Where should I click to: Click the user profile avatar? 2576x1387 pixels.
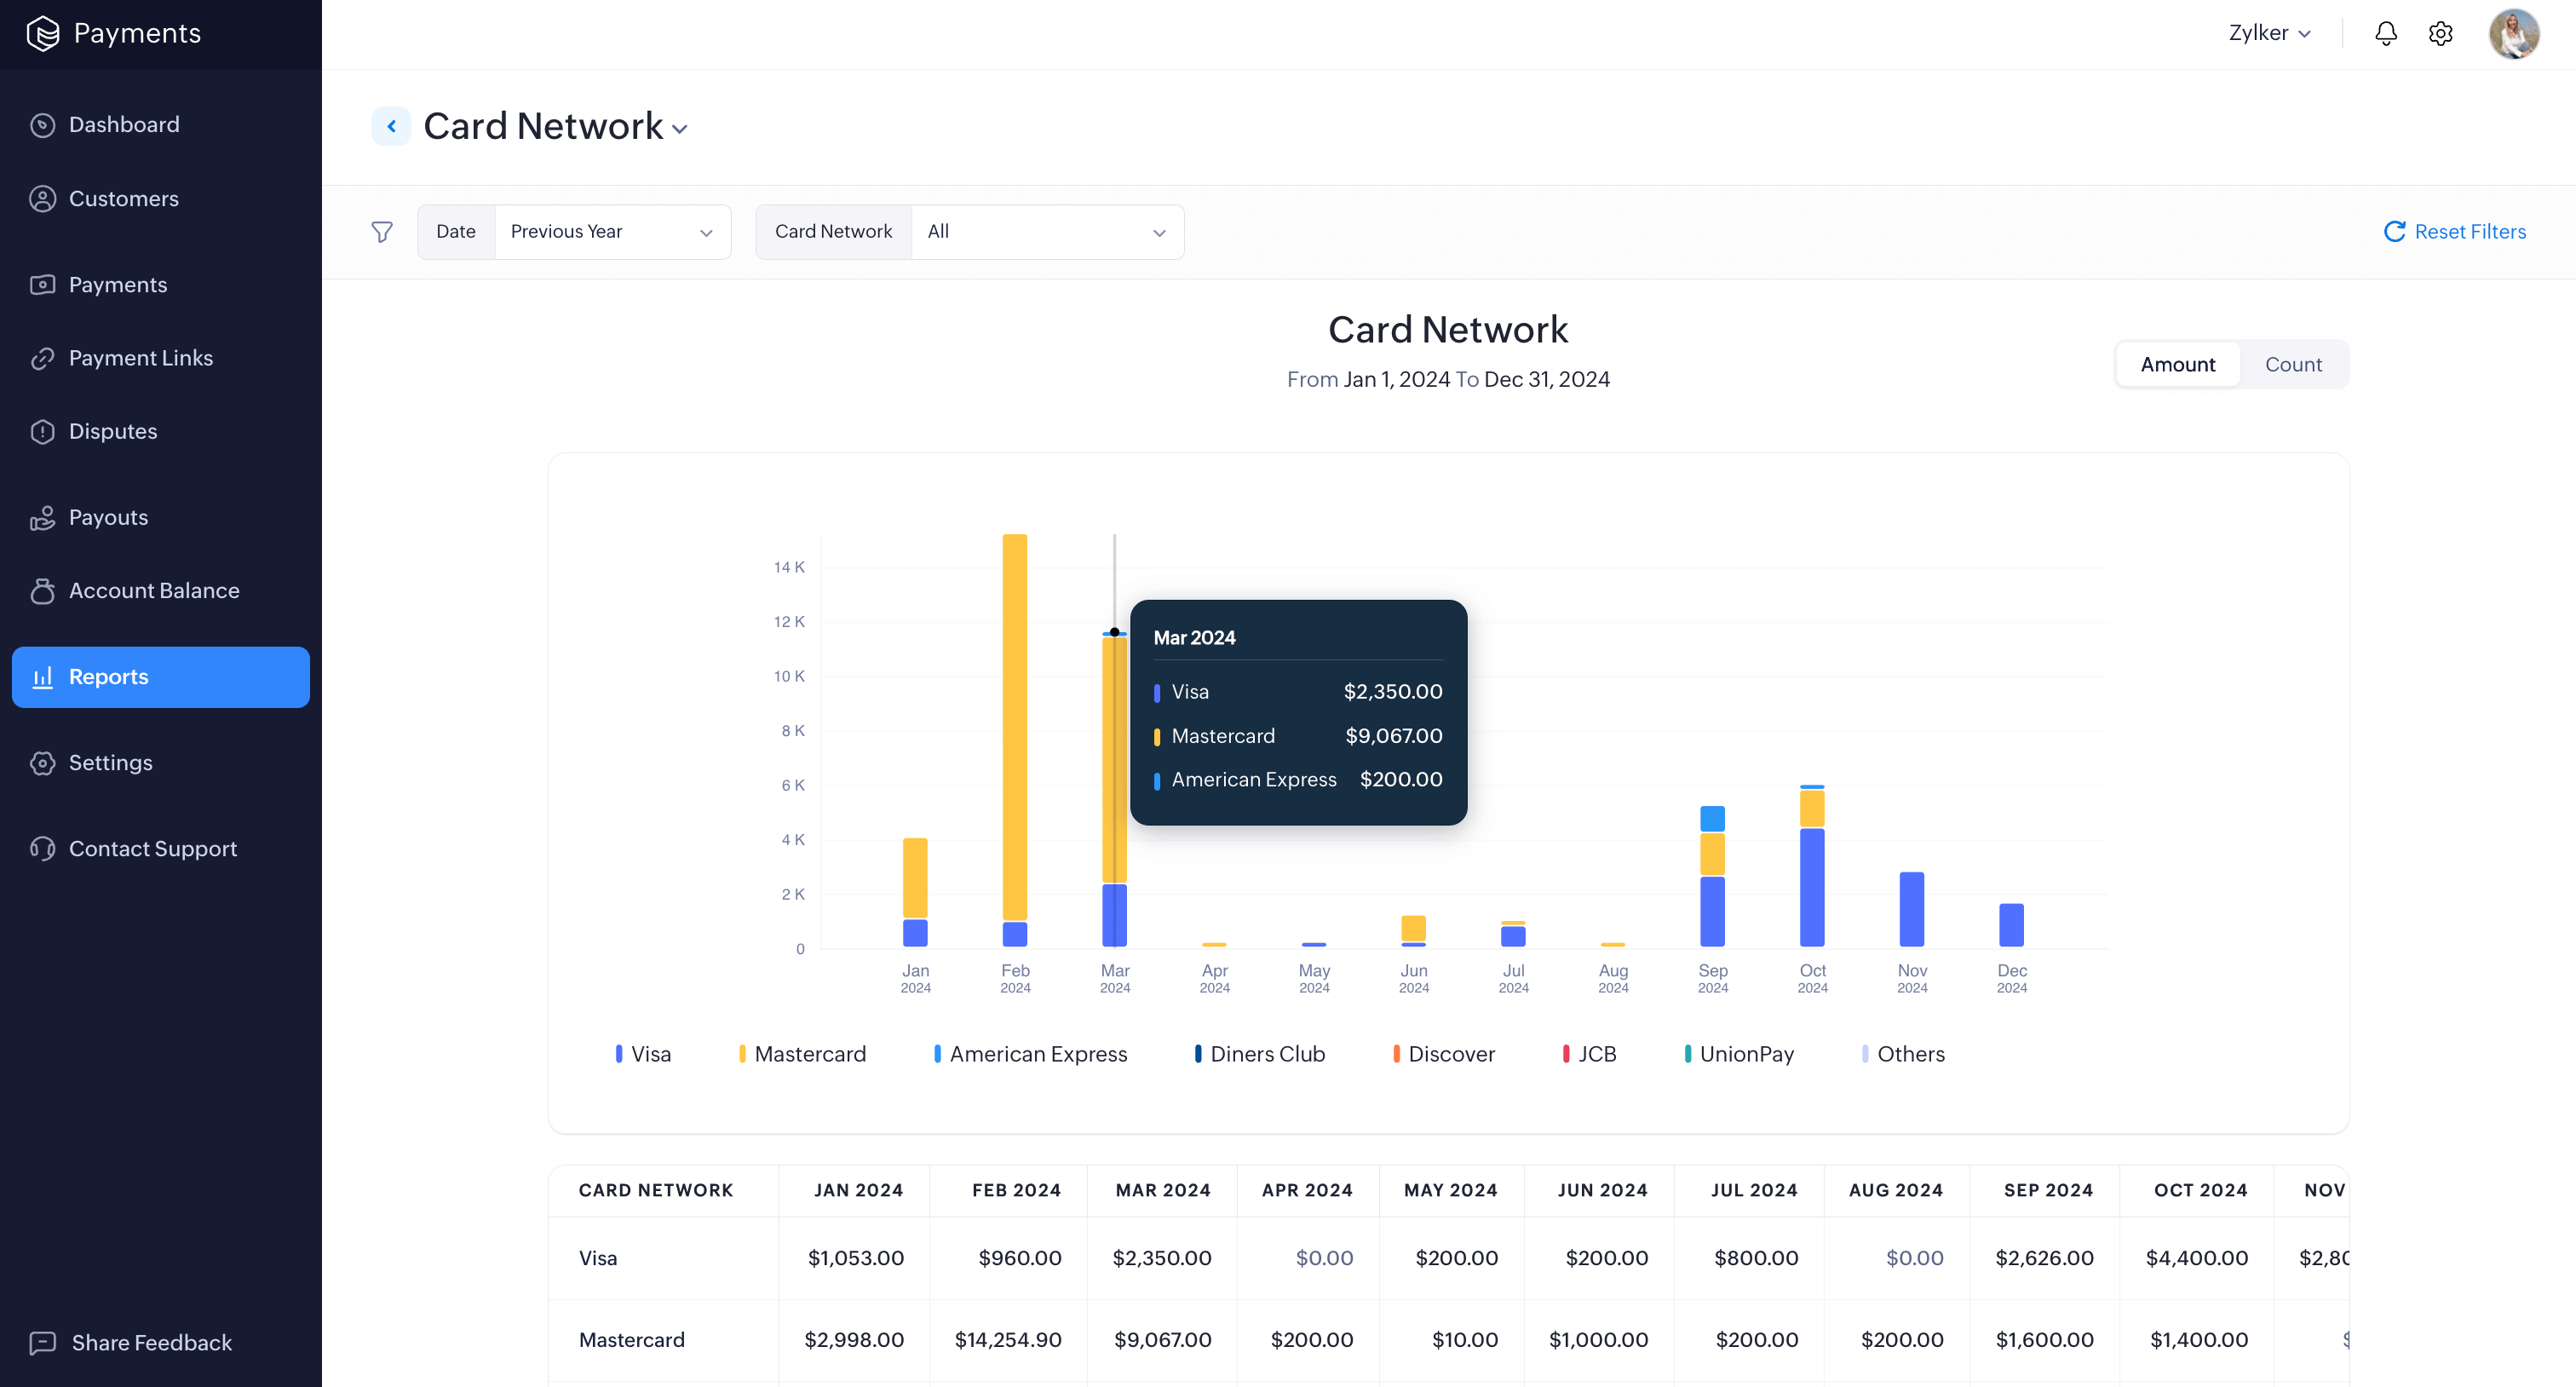pyautogui.click(x=2512, y=33)
